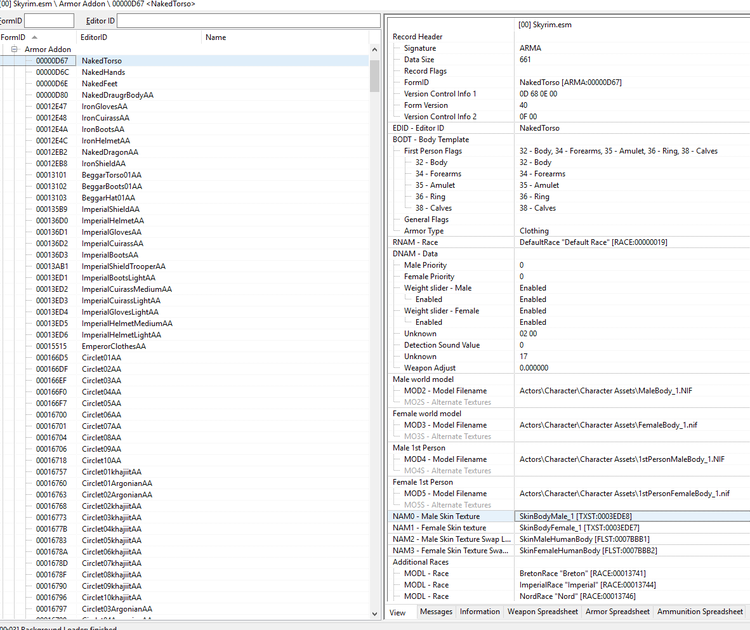
Task: Click the FormID filter input field
Action: [x=49, y=21]
